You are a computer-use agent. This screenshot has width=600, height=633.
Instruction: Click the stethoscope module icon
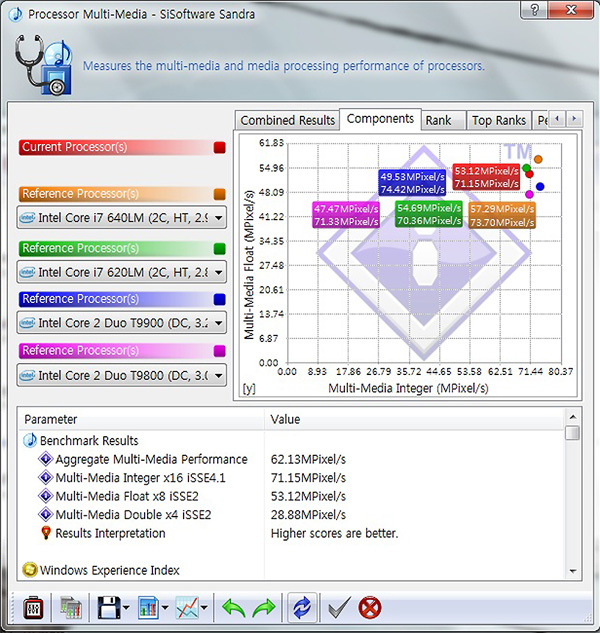click(x=44, y=65)
